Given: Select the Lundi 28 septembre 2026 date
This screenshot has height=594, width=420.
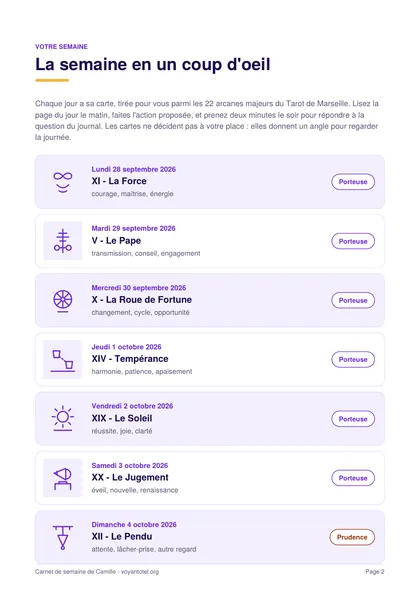Looking at the screenshot, I should (134, 169).
